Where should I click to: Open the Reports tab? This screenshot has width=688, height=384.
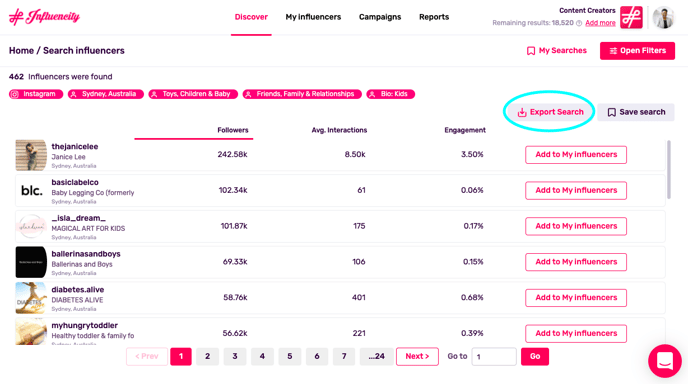click(434, 17)
